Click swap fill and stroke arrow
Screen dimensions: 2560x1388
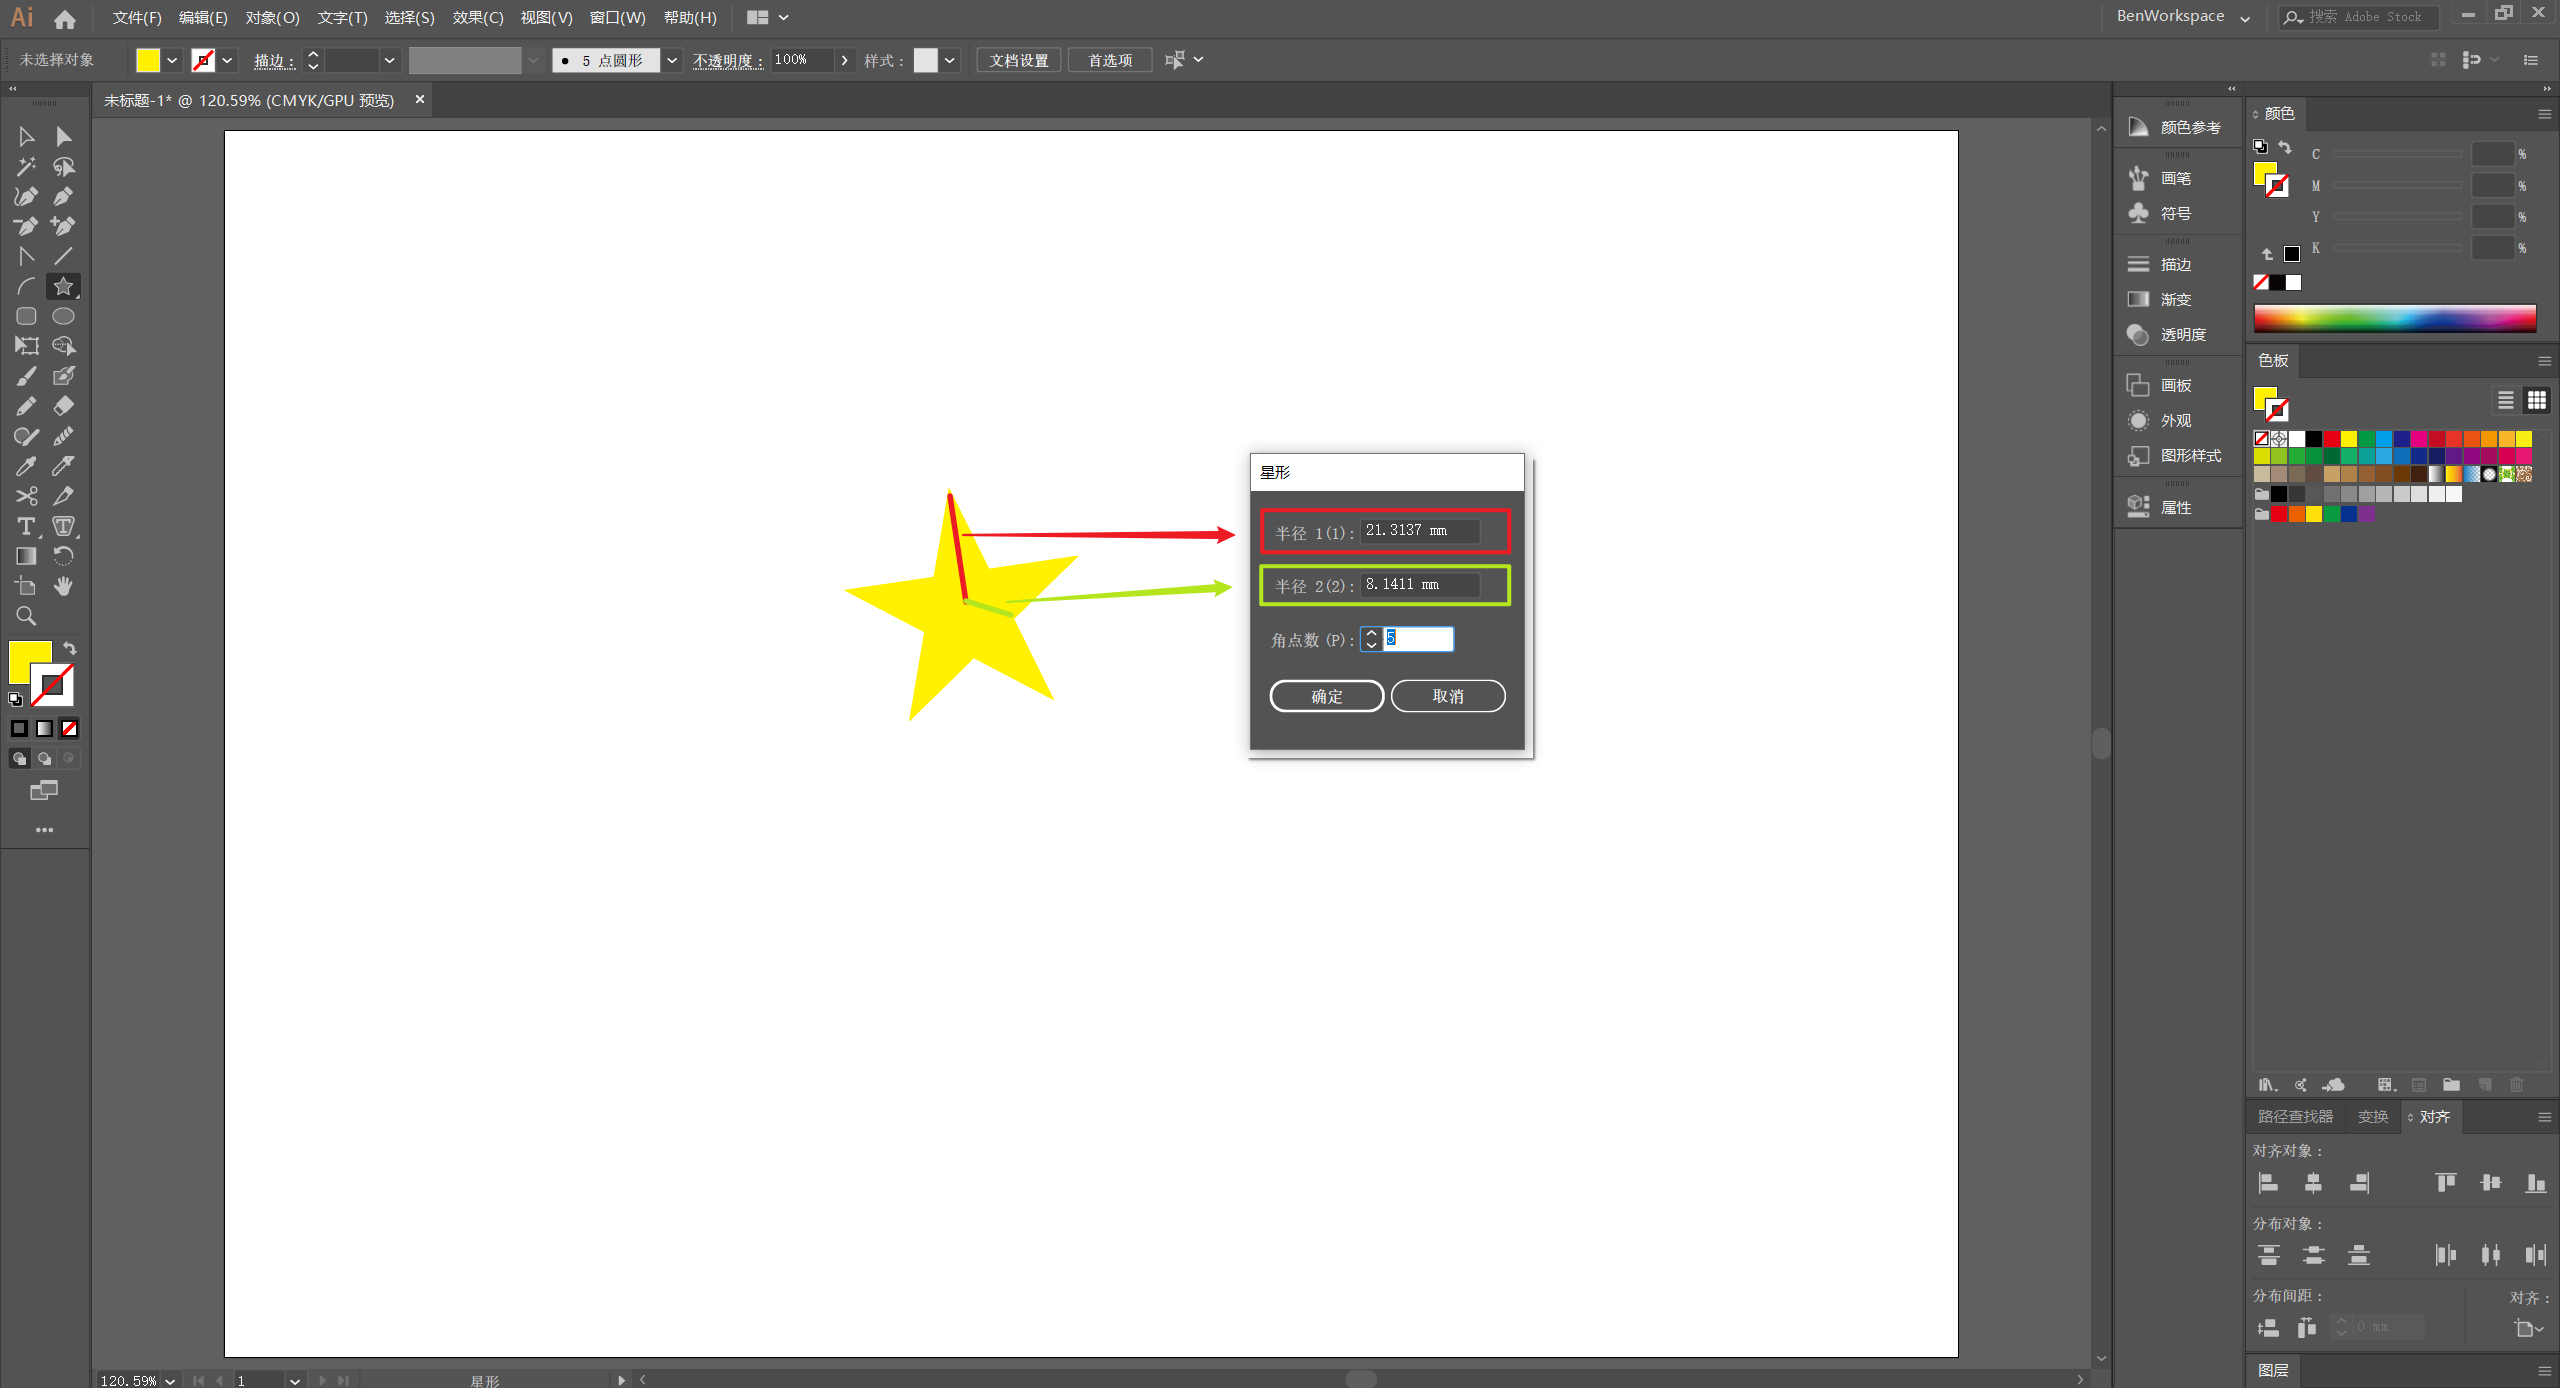(70, 648)
